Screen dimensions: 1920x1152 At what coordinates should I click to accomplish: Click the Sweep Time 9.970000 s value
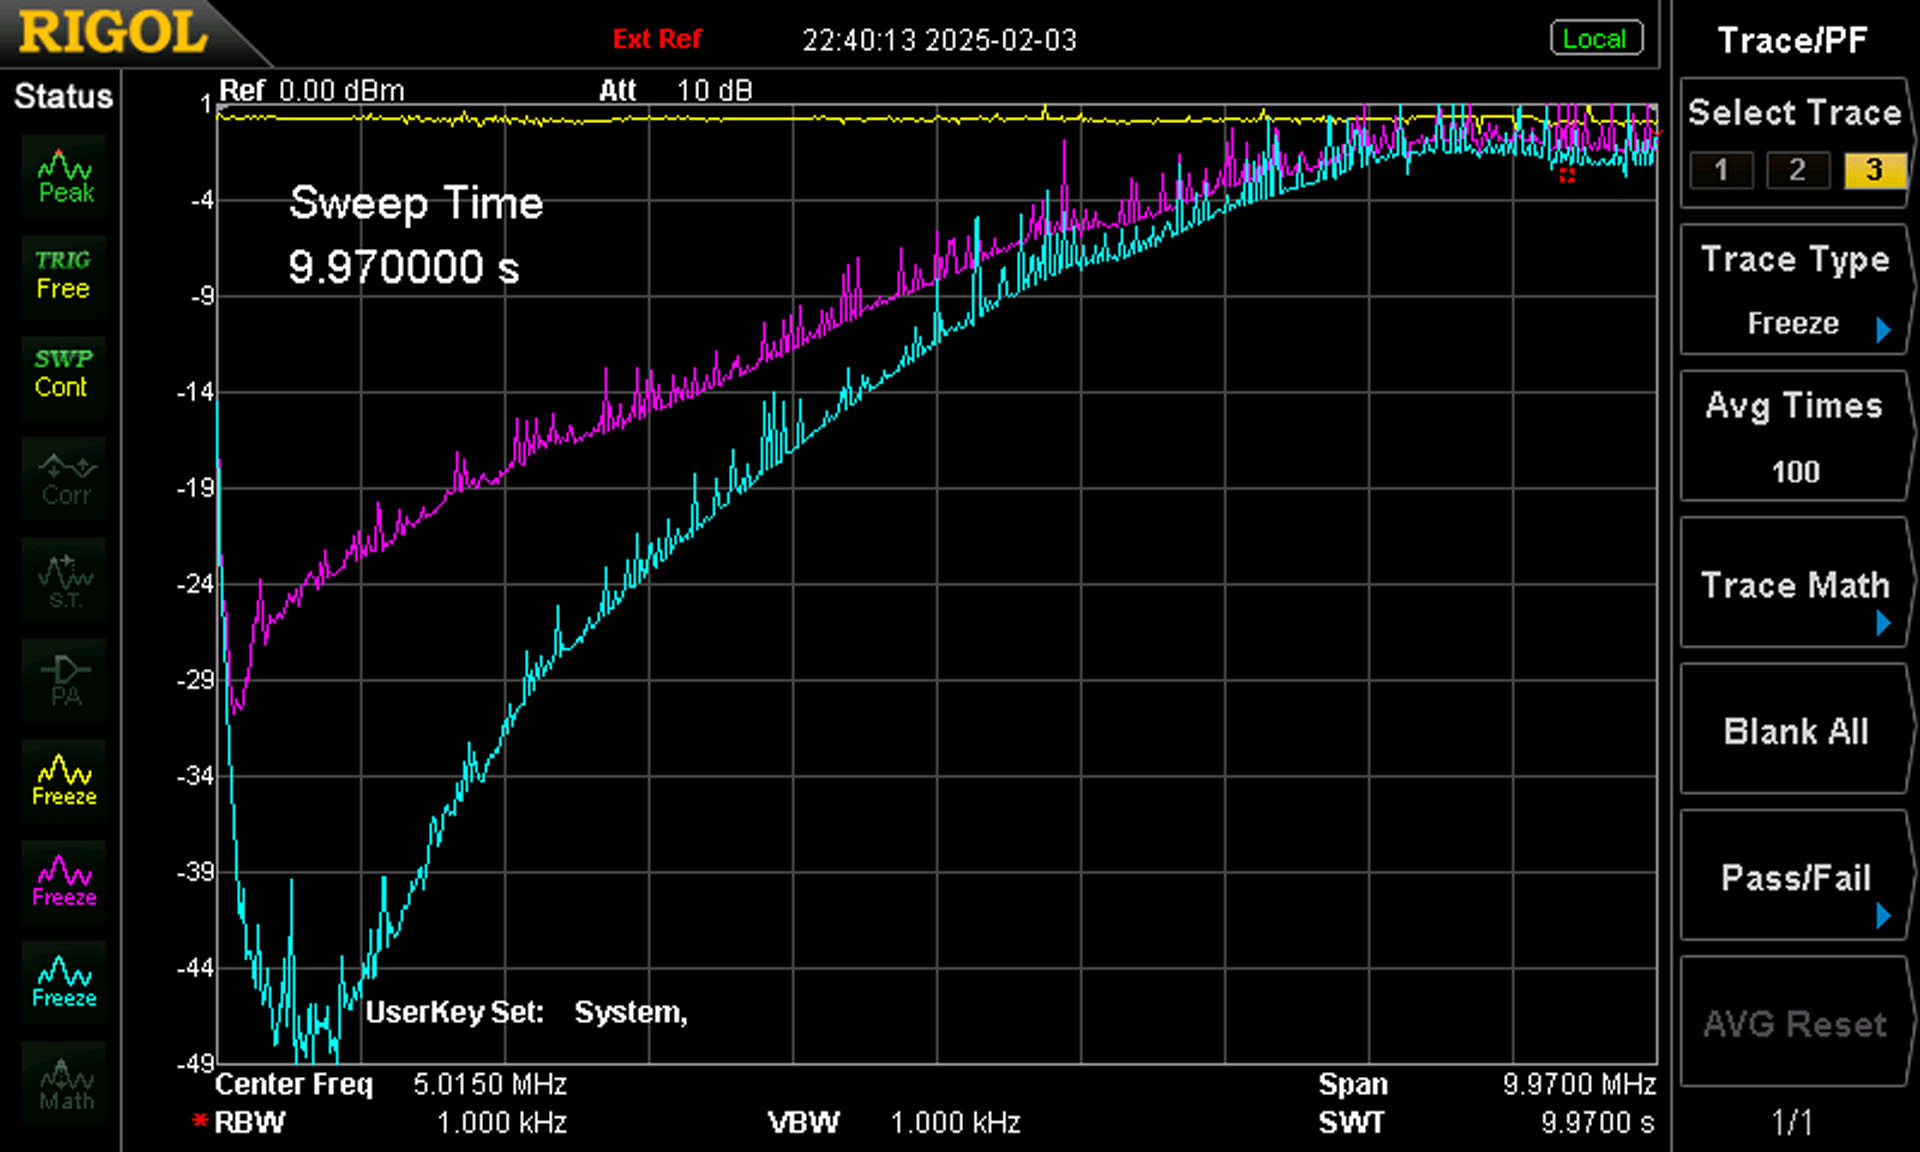click(404, 267)
